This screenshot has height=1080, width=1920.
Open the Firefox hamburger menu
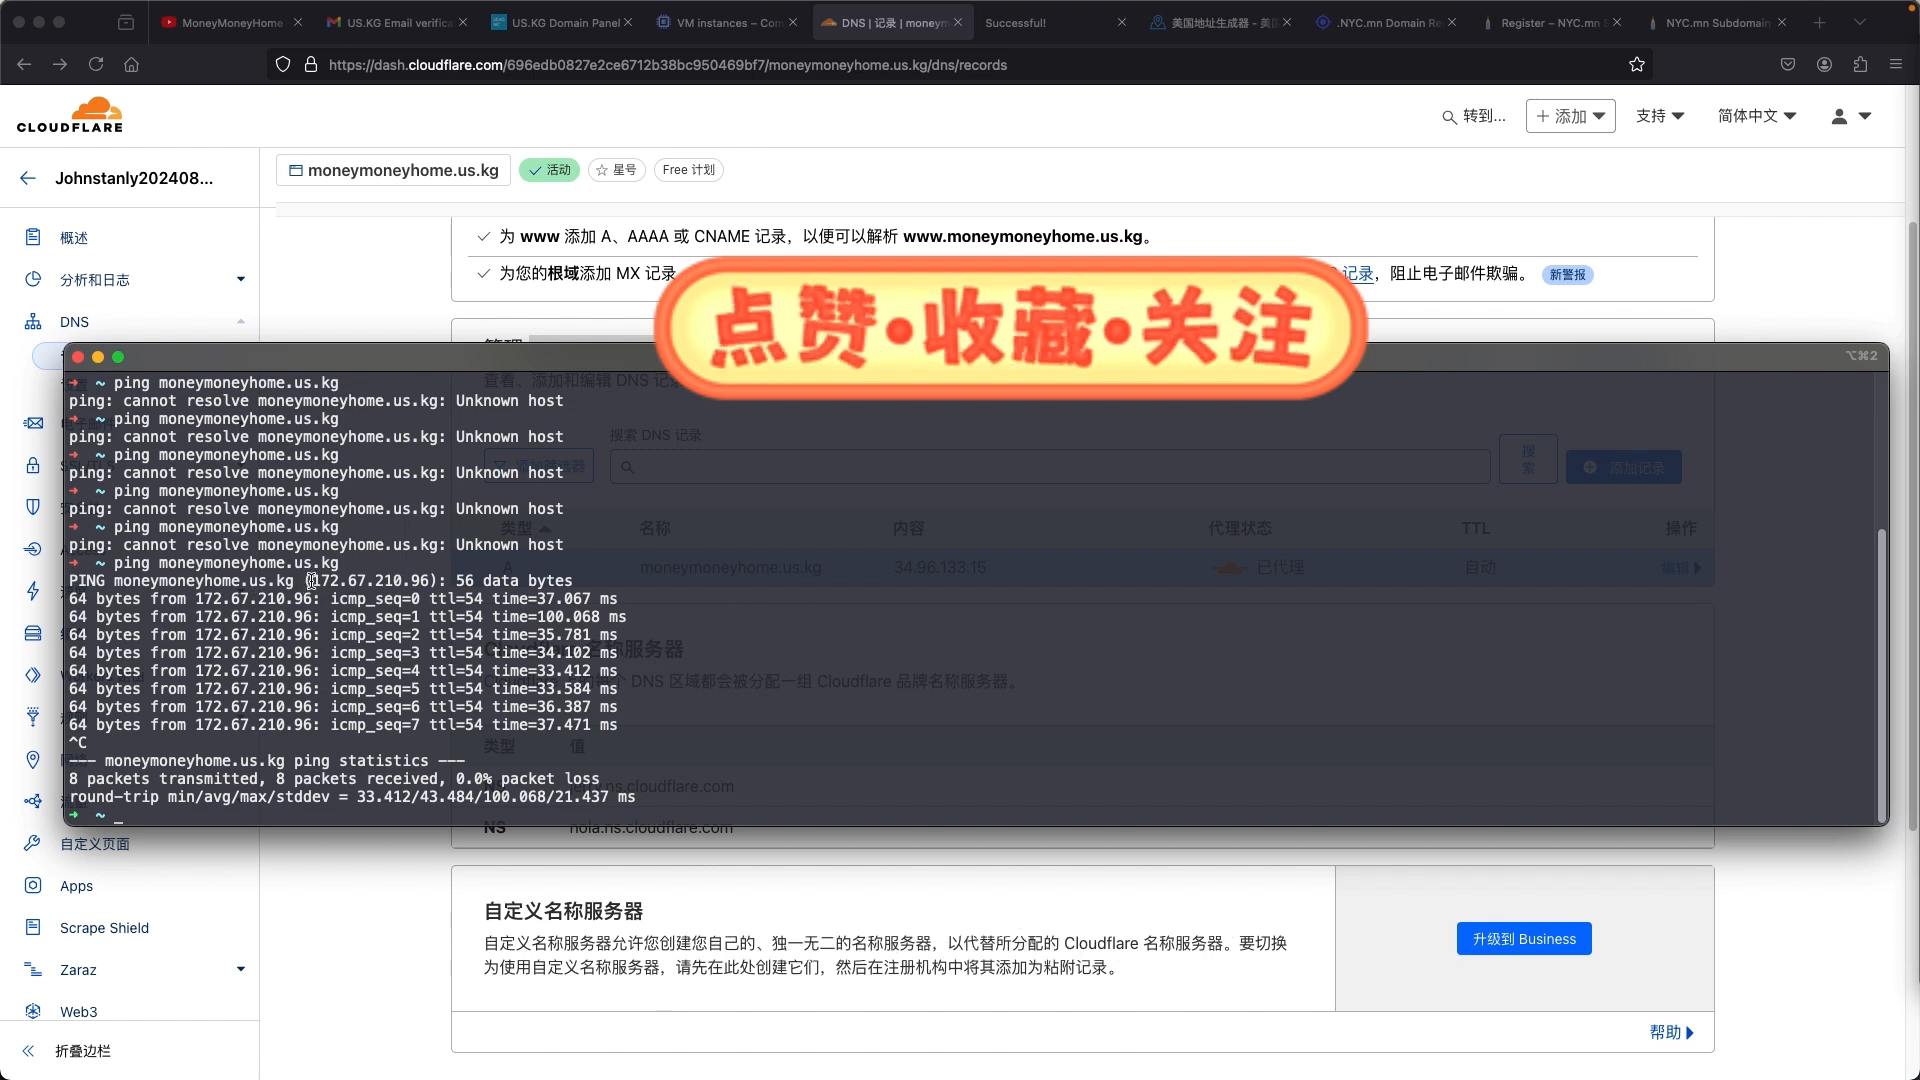(1896, 64)
